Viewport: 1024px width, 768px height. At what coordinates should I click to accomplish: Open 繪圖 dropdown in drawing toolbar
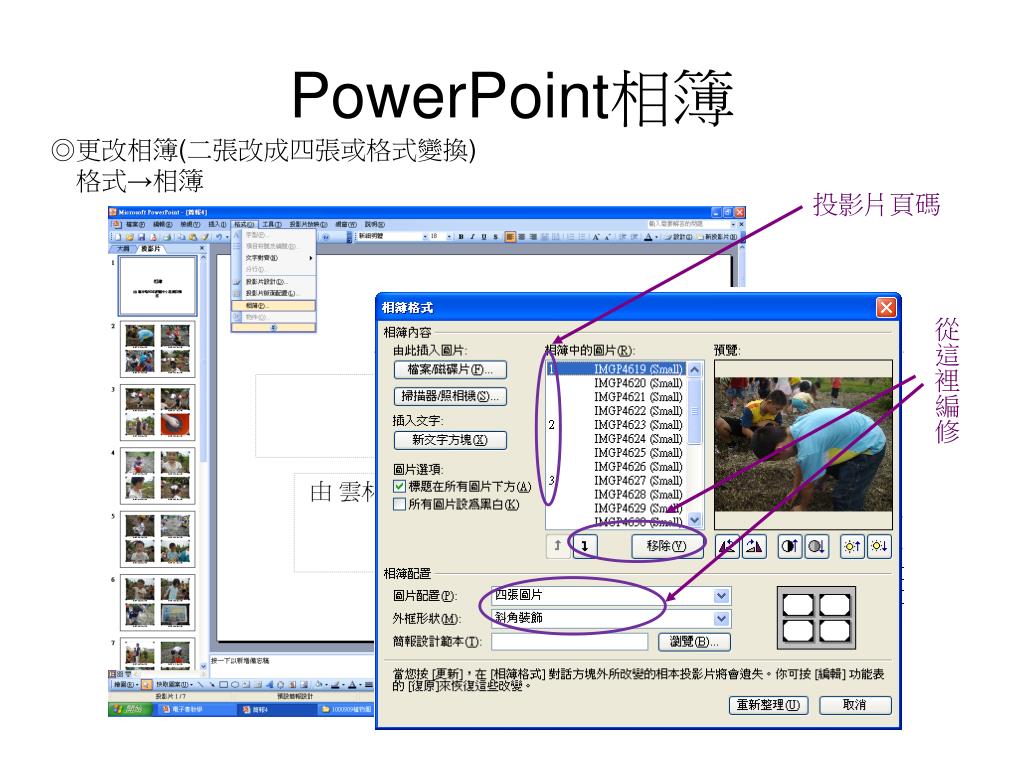(x=125, y=684)
